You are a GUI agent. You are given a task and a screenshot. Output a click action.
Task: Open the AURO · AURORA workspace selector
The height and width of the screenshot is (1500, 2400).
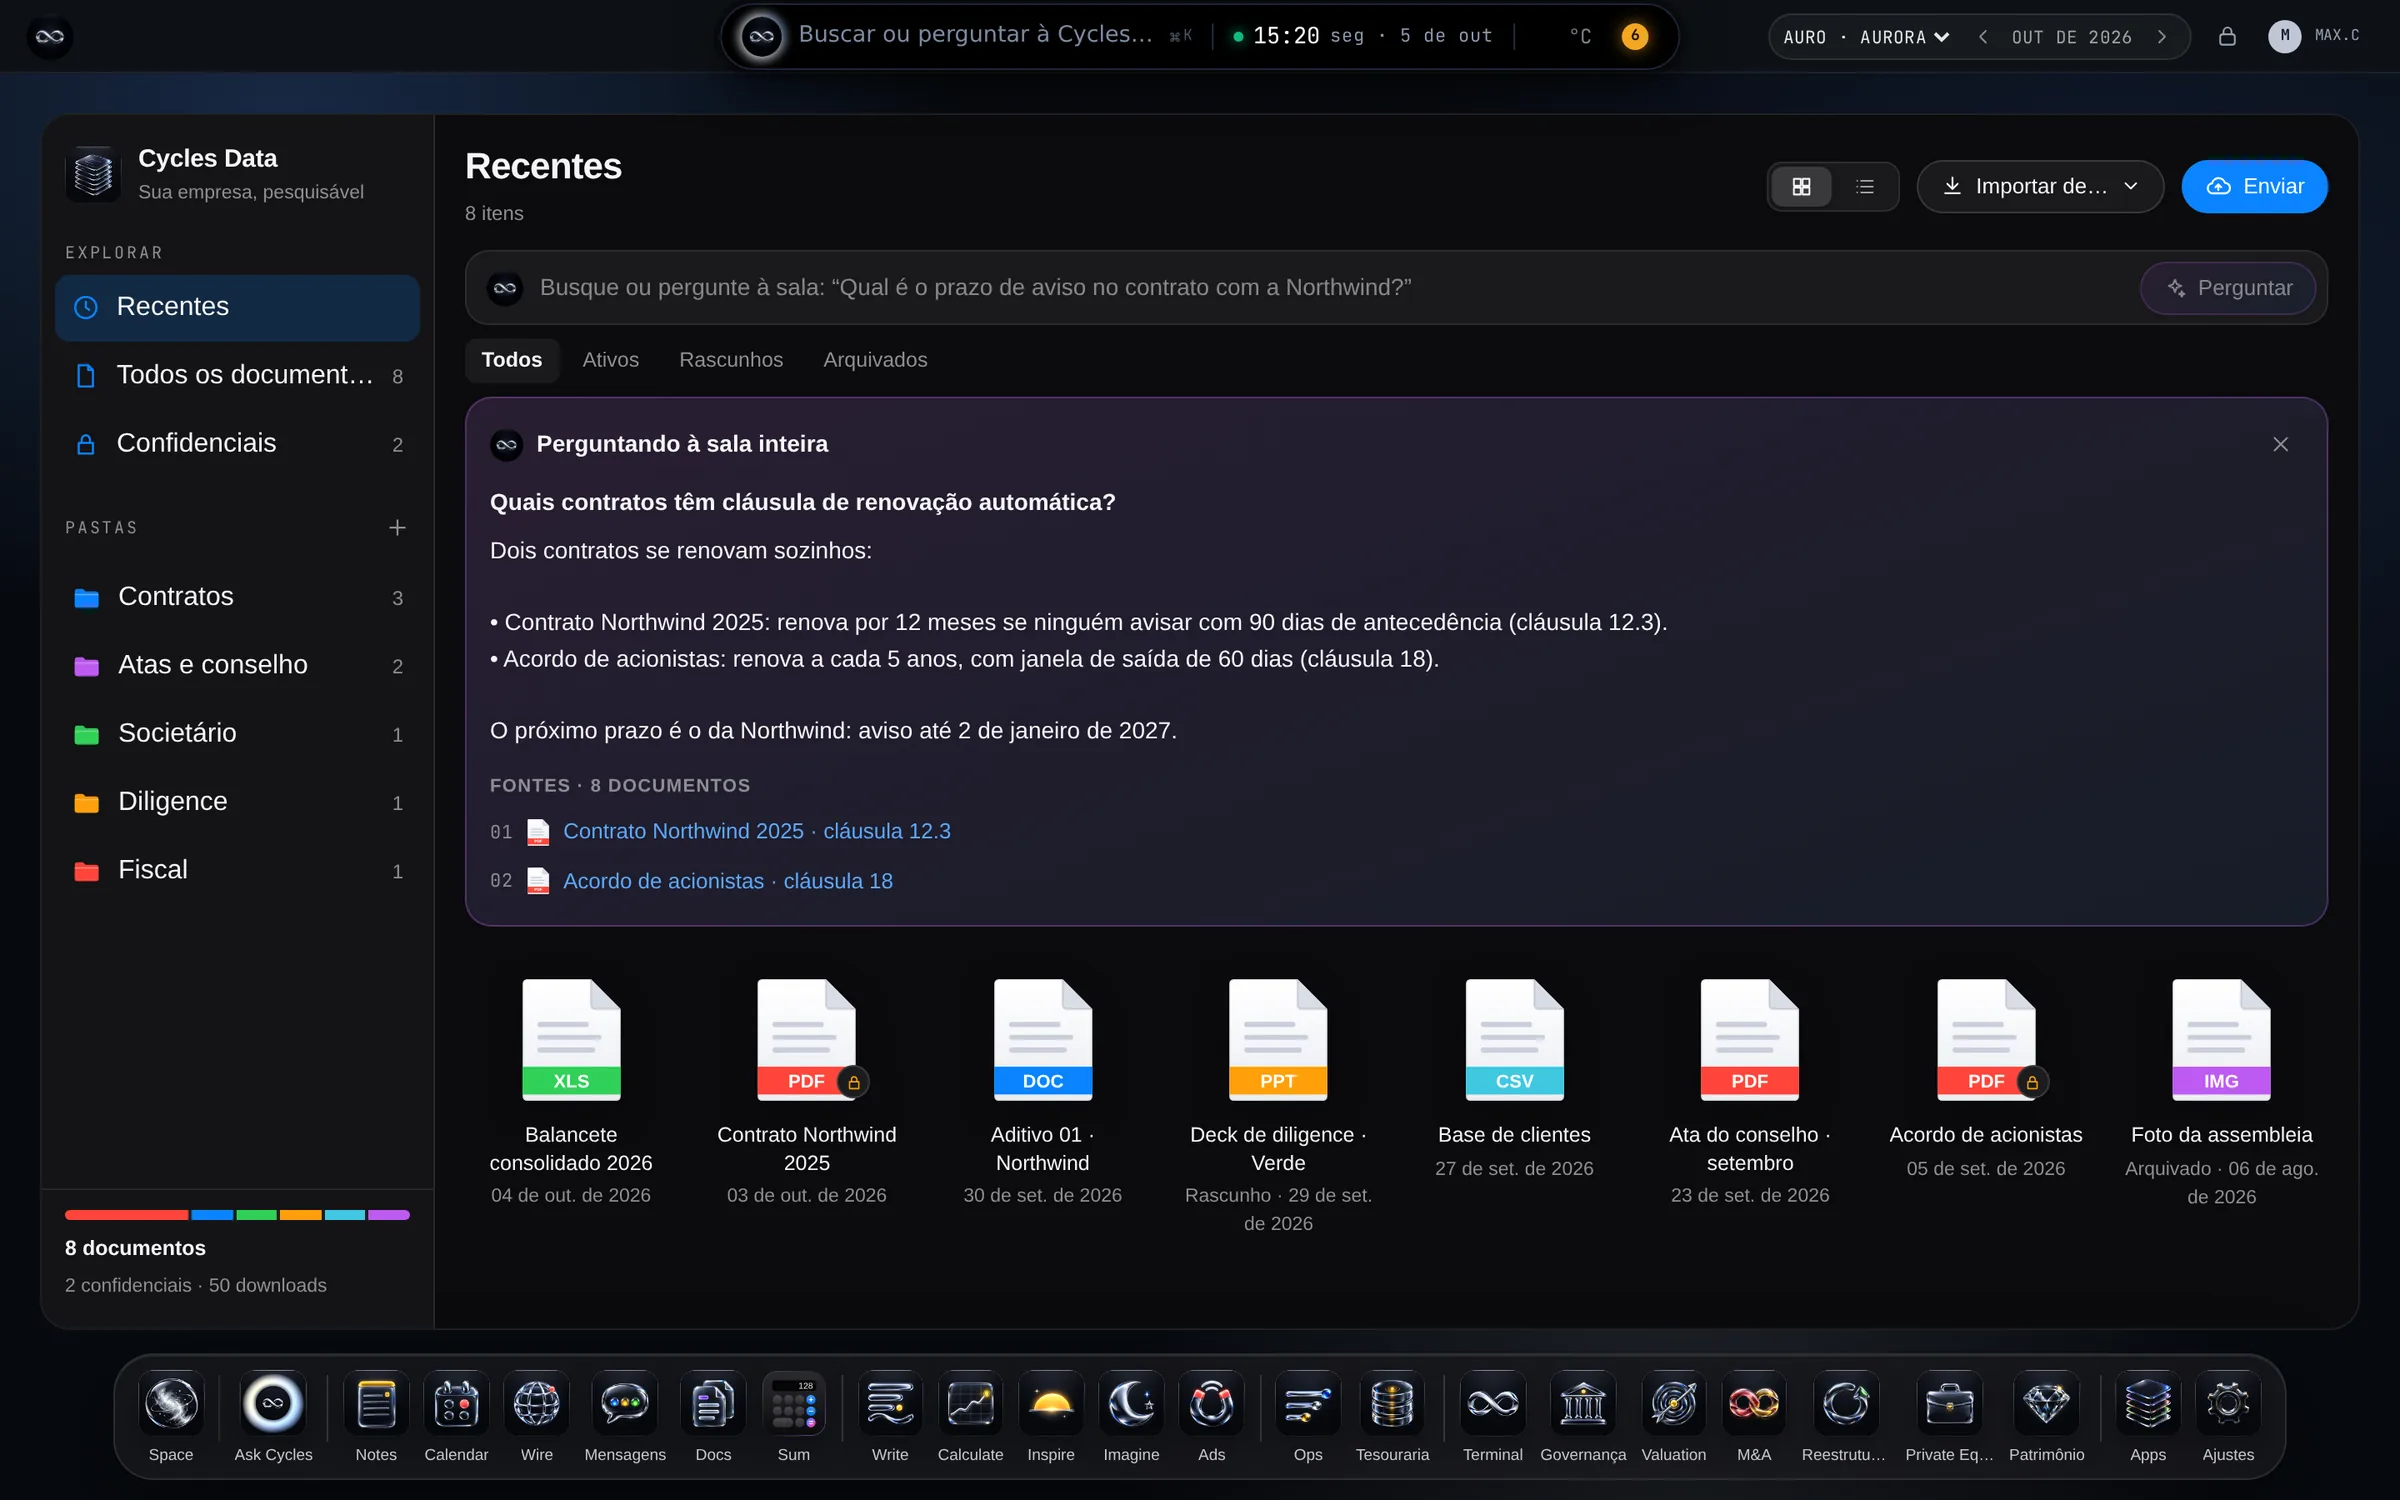coord(1866,37)
